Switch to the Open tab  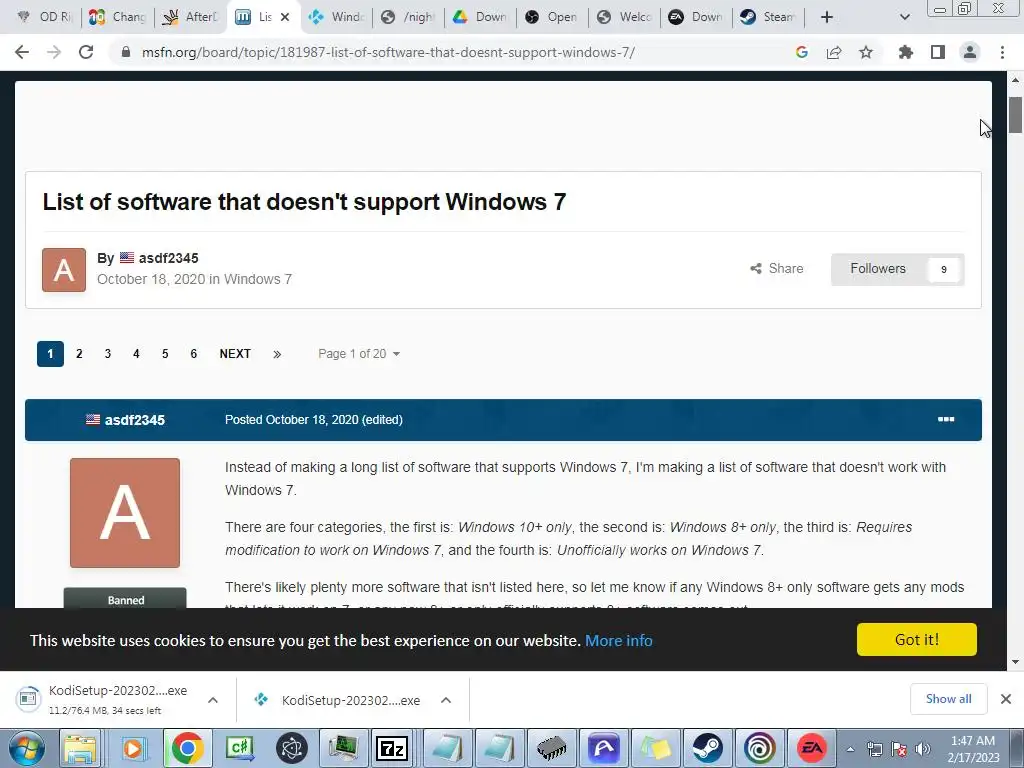click(552, 17)
